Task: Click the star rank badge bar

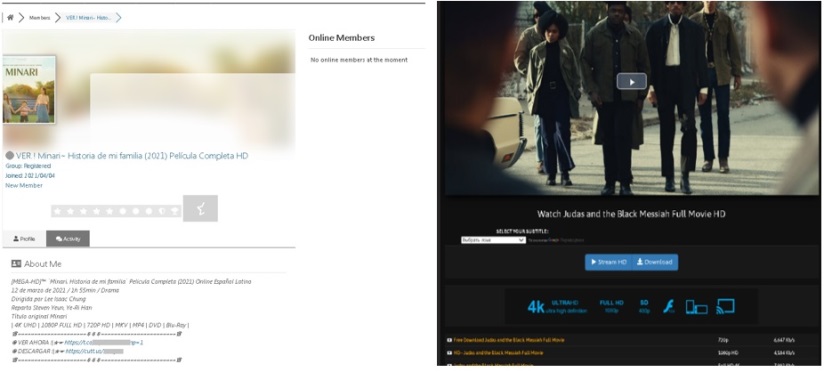Action: pos(116,211)
